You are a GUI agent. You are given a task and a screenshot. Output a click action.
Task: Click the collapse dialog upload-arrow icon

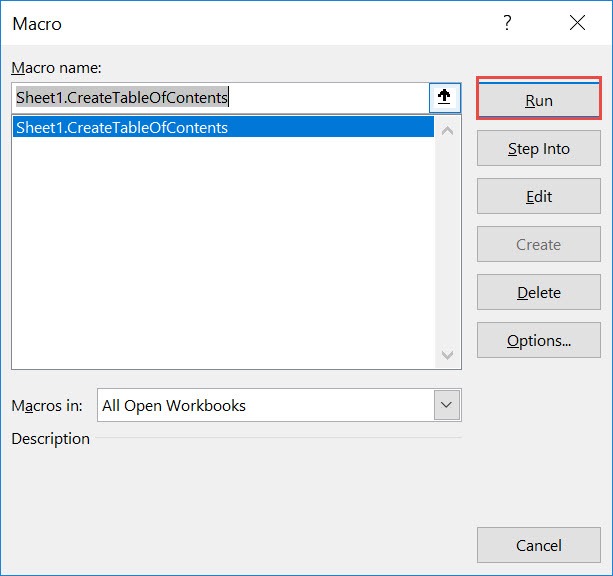(445, 97)
